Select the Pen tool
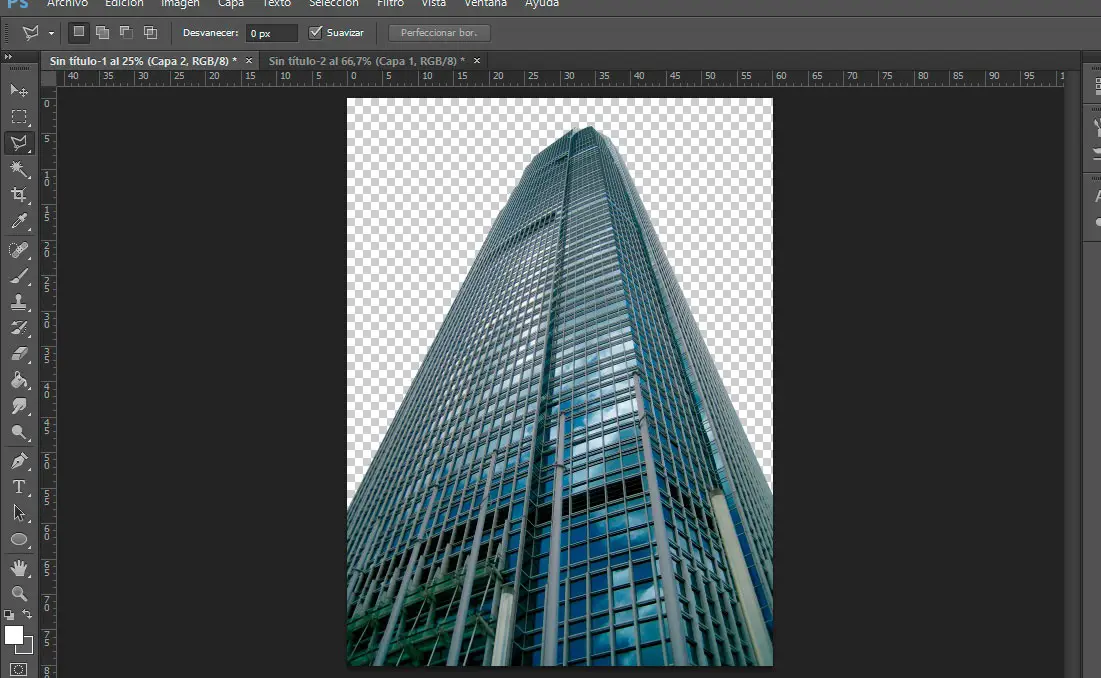The height and width of the screenshot is (678, 1101). (19, 461)
